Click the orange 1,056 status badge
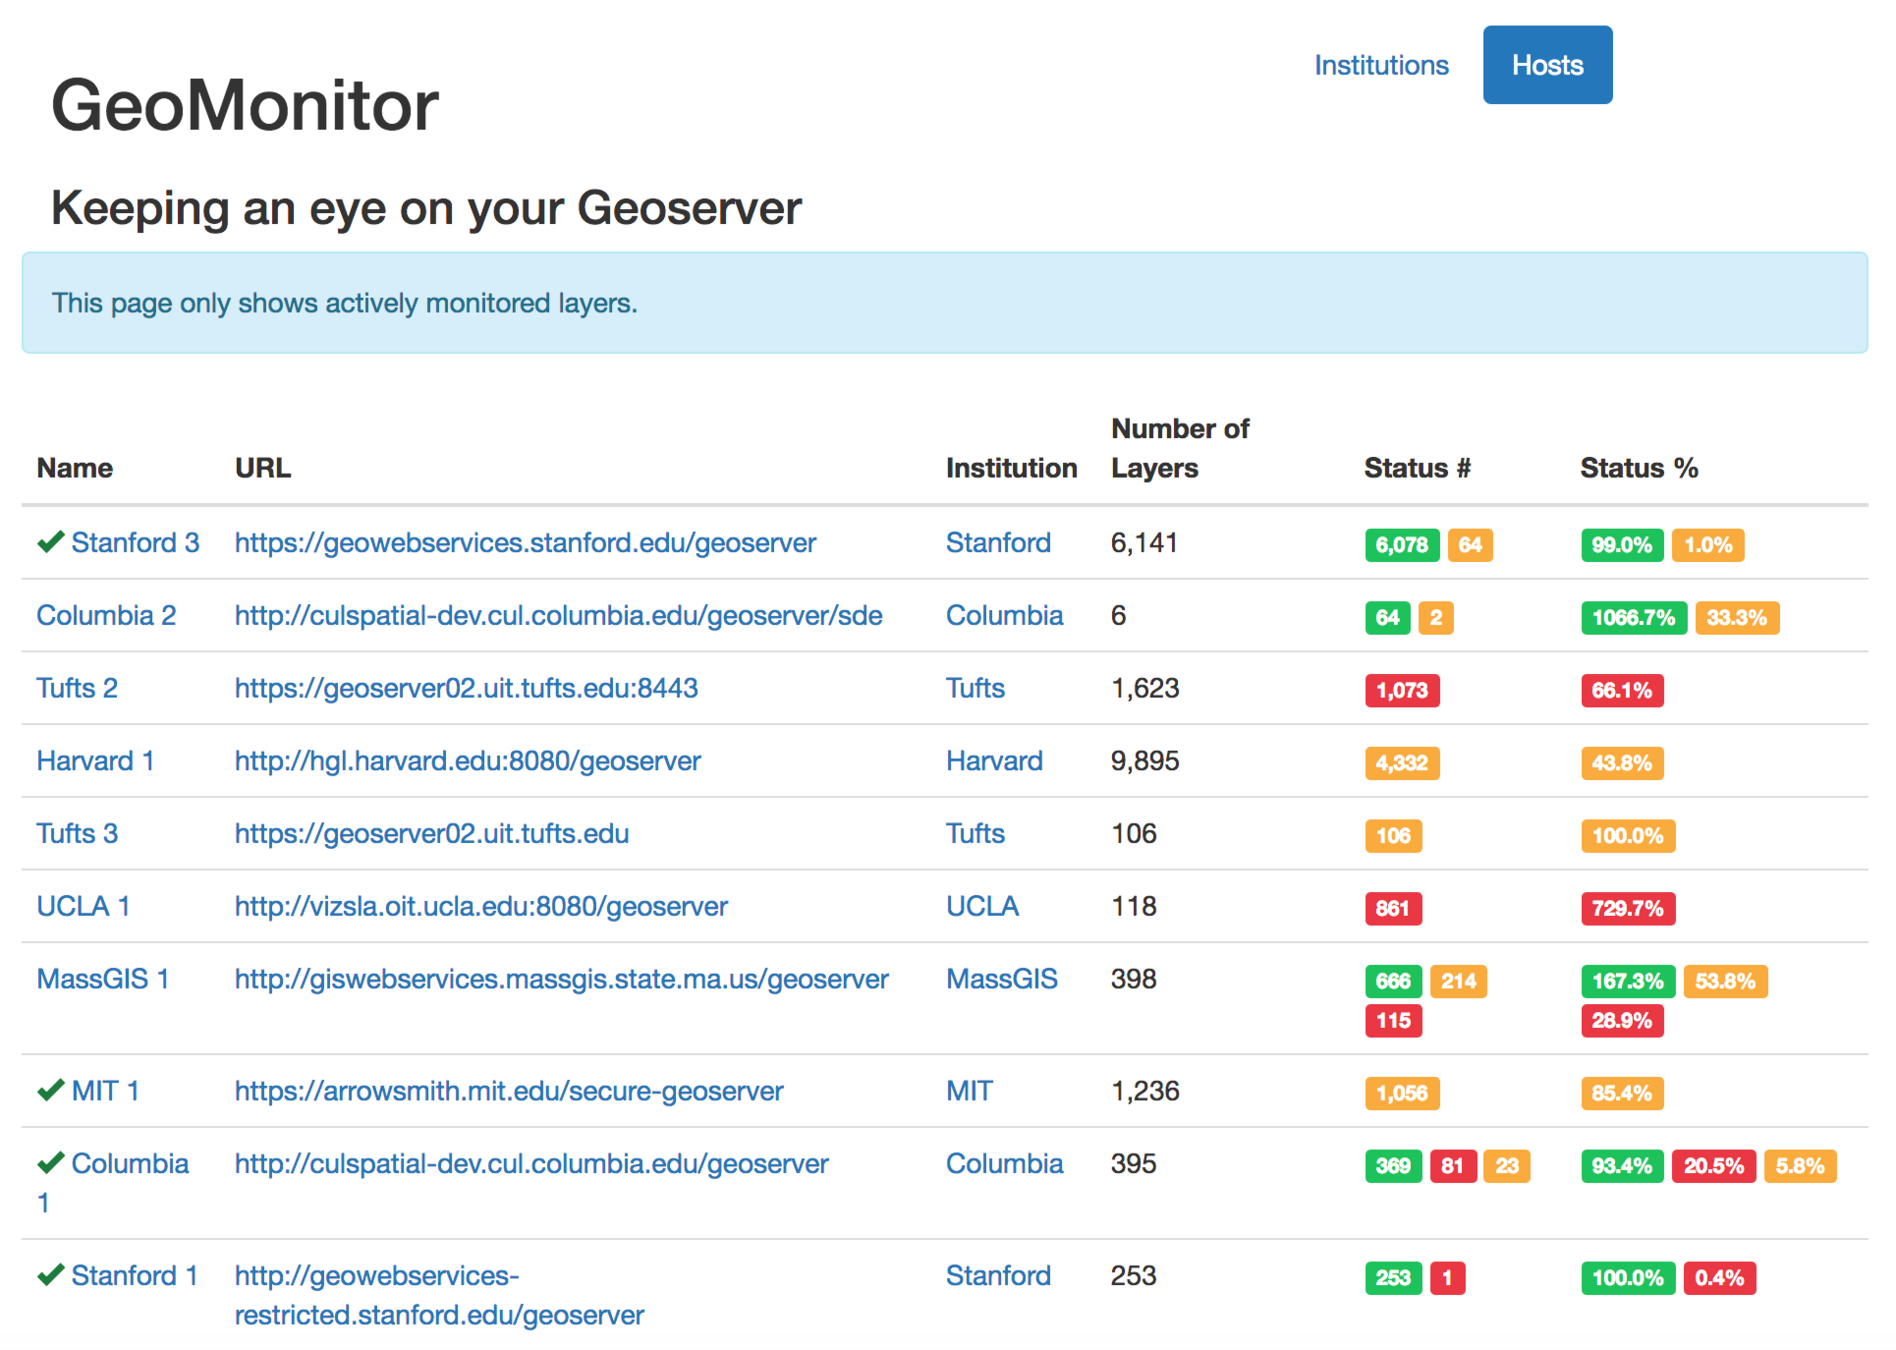Screen dimensions: 1896x1350 (x=1401, y=1093)
